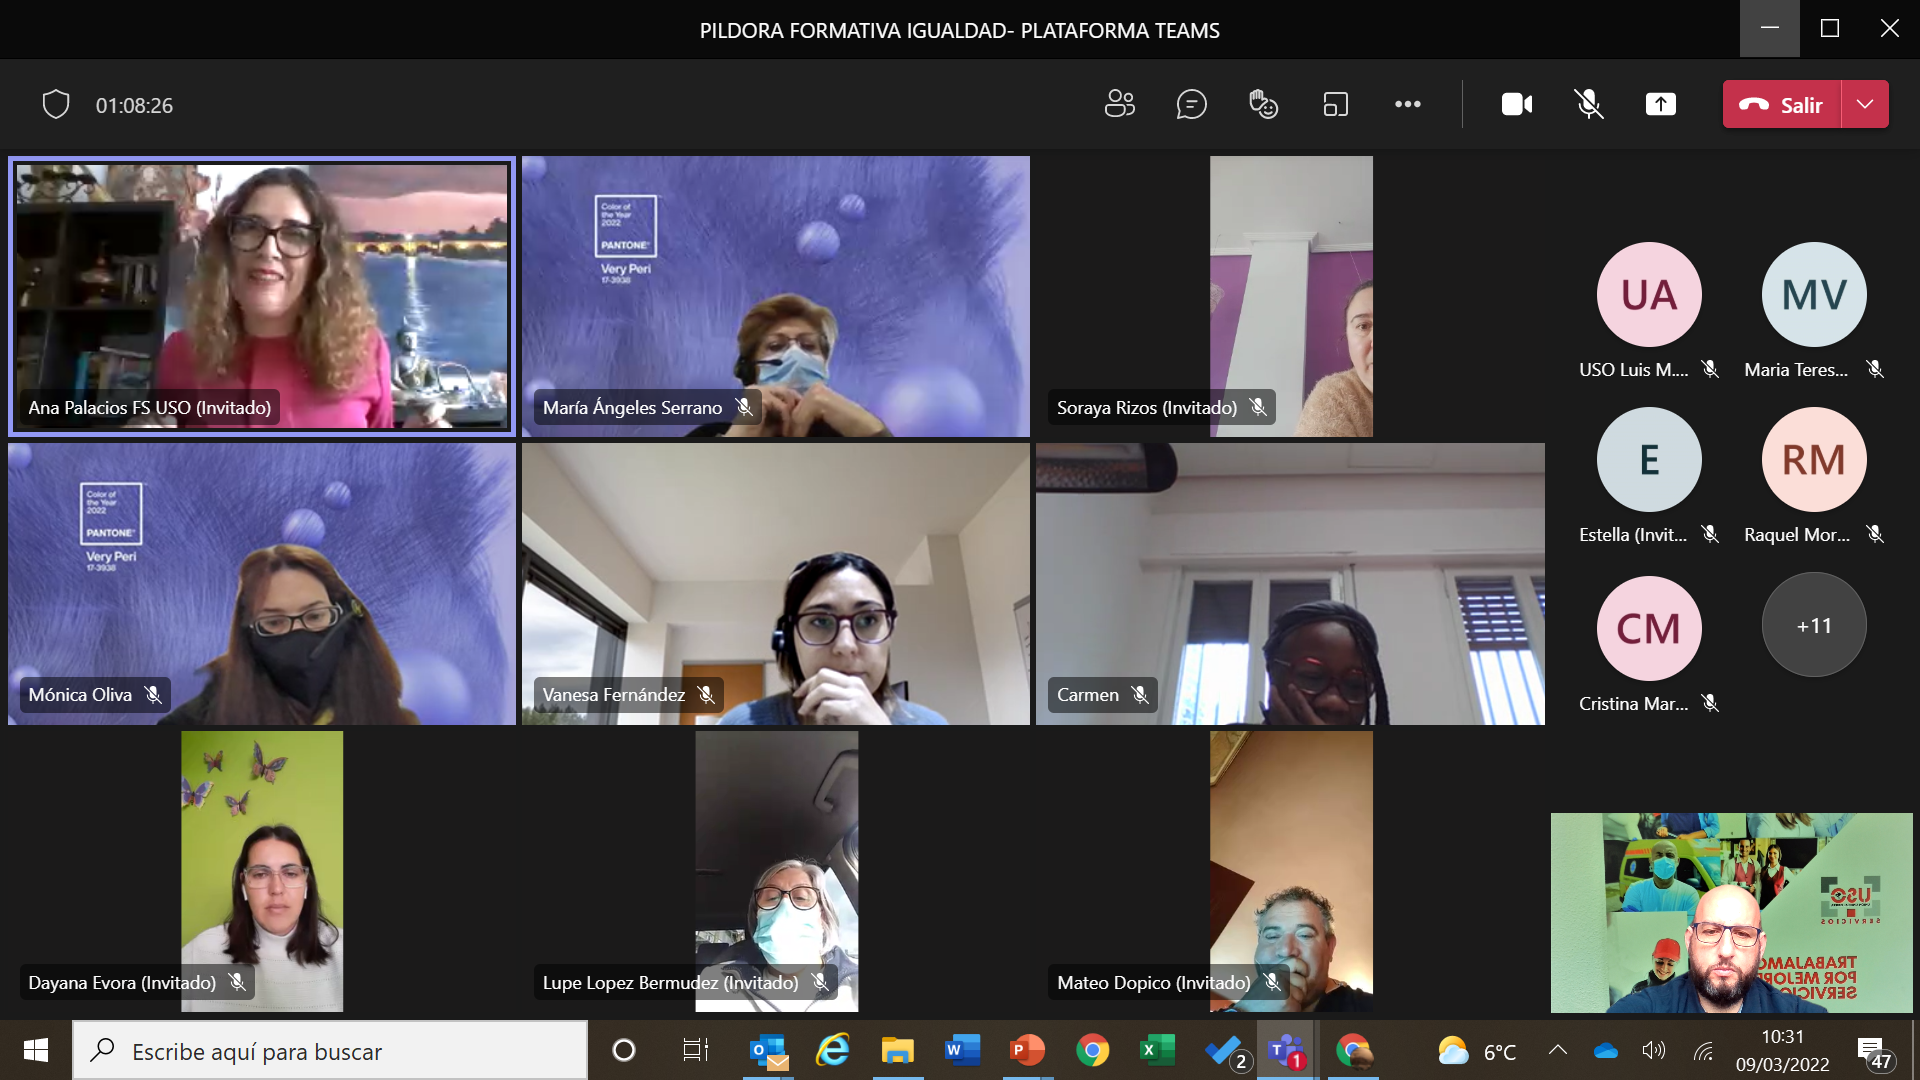Expand the Salir options dropdown arrow
Viewport: 1920px width, 1080px height.
pyautogui.click(x=1865, y=104)
